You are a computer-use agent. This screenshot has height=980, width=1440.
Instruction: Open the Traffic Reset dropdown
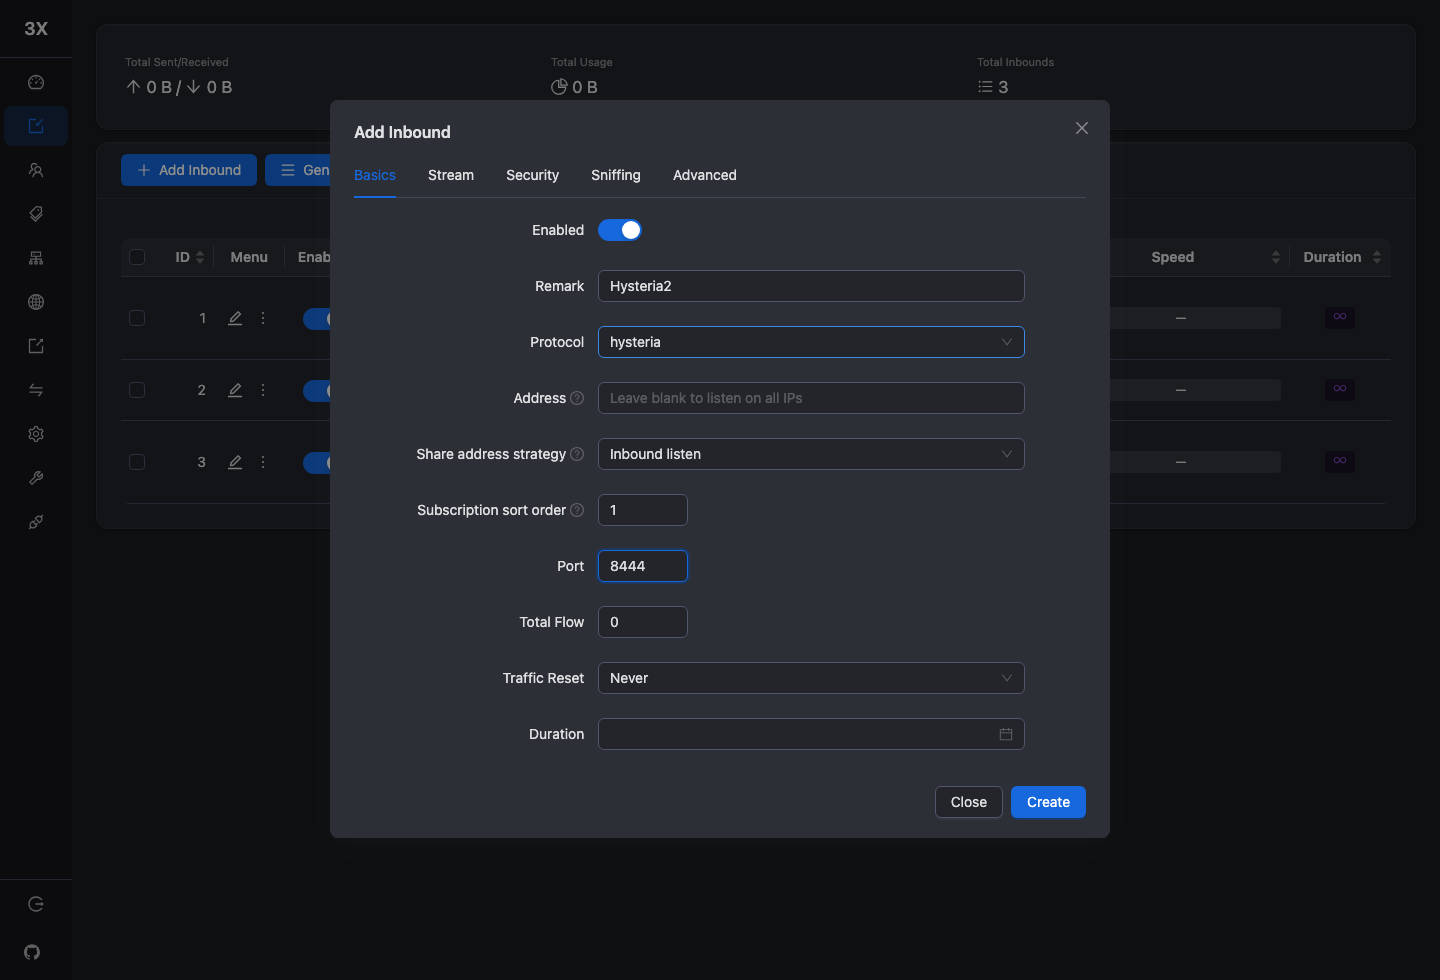811,678
